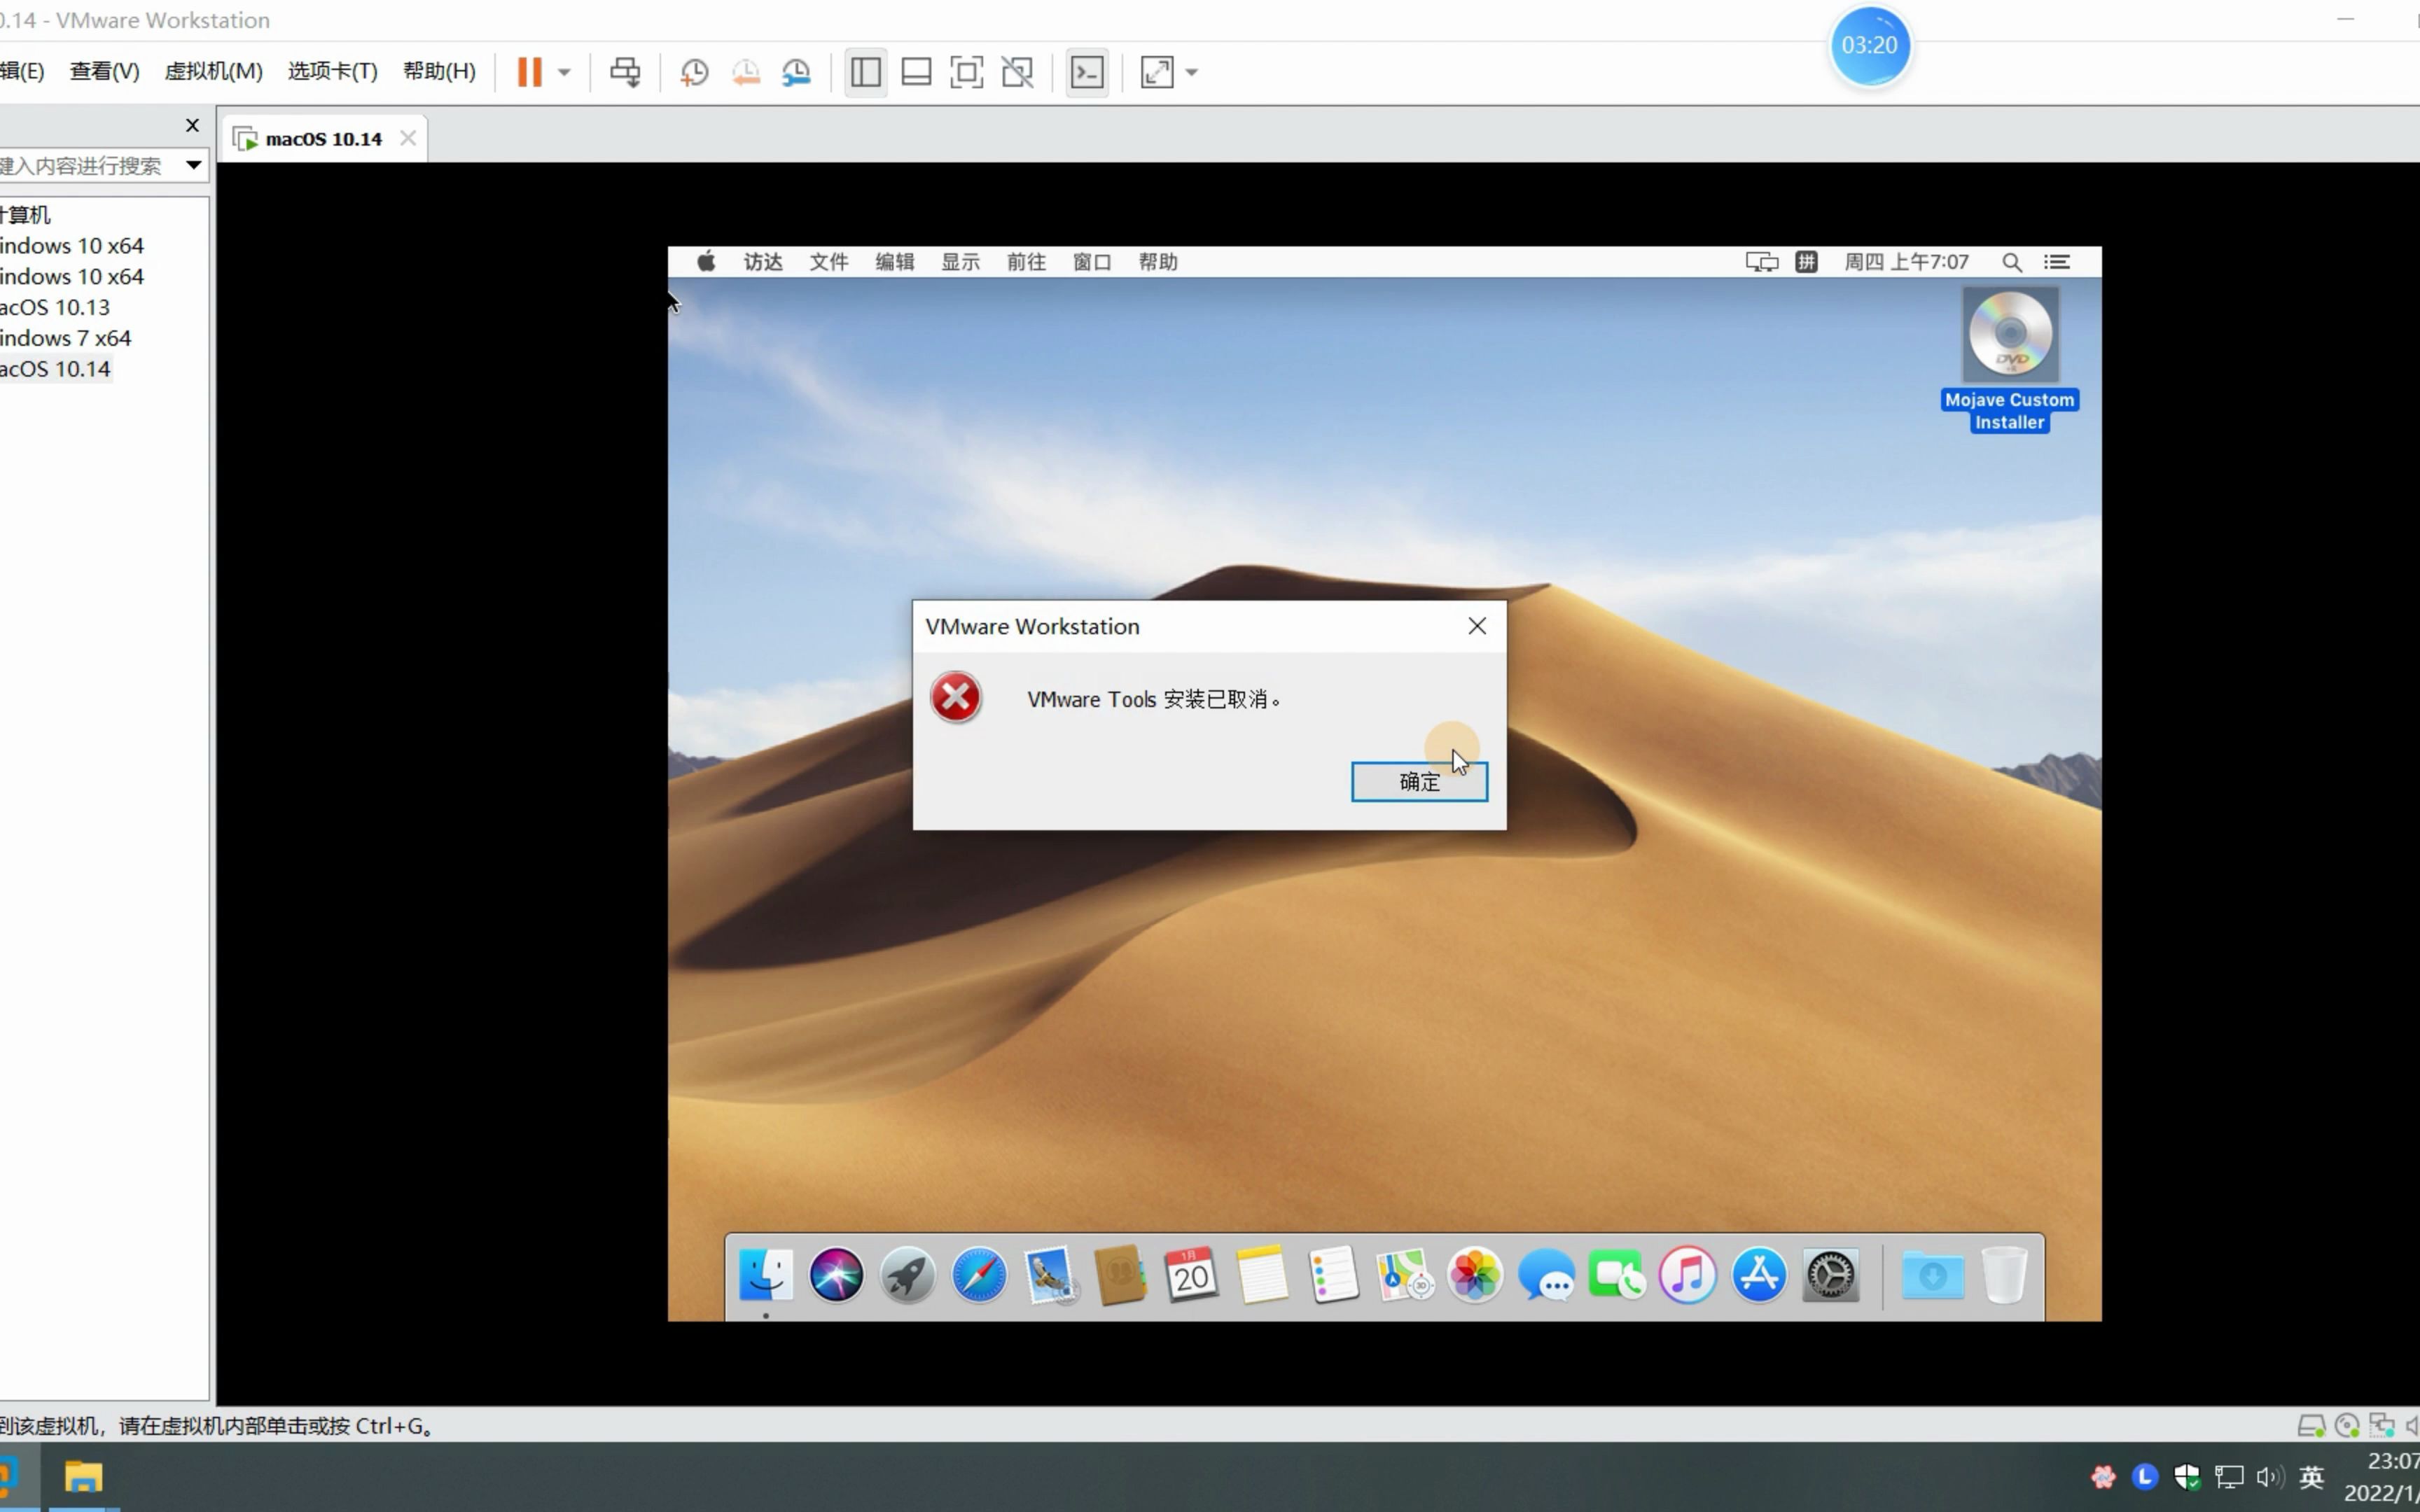This screenshot has height=1512, width=2420.
Task: Open the Apple menu in the guest
Action: pyautogui.click(x=706, y=262)
